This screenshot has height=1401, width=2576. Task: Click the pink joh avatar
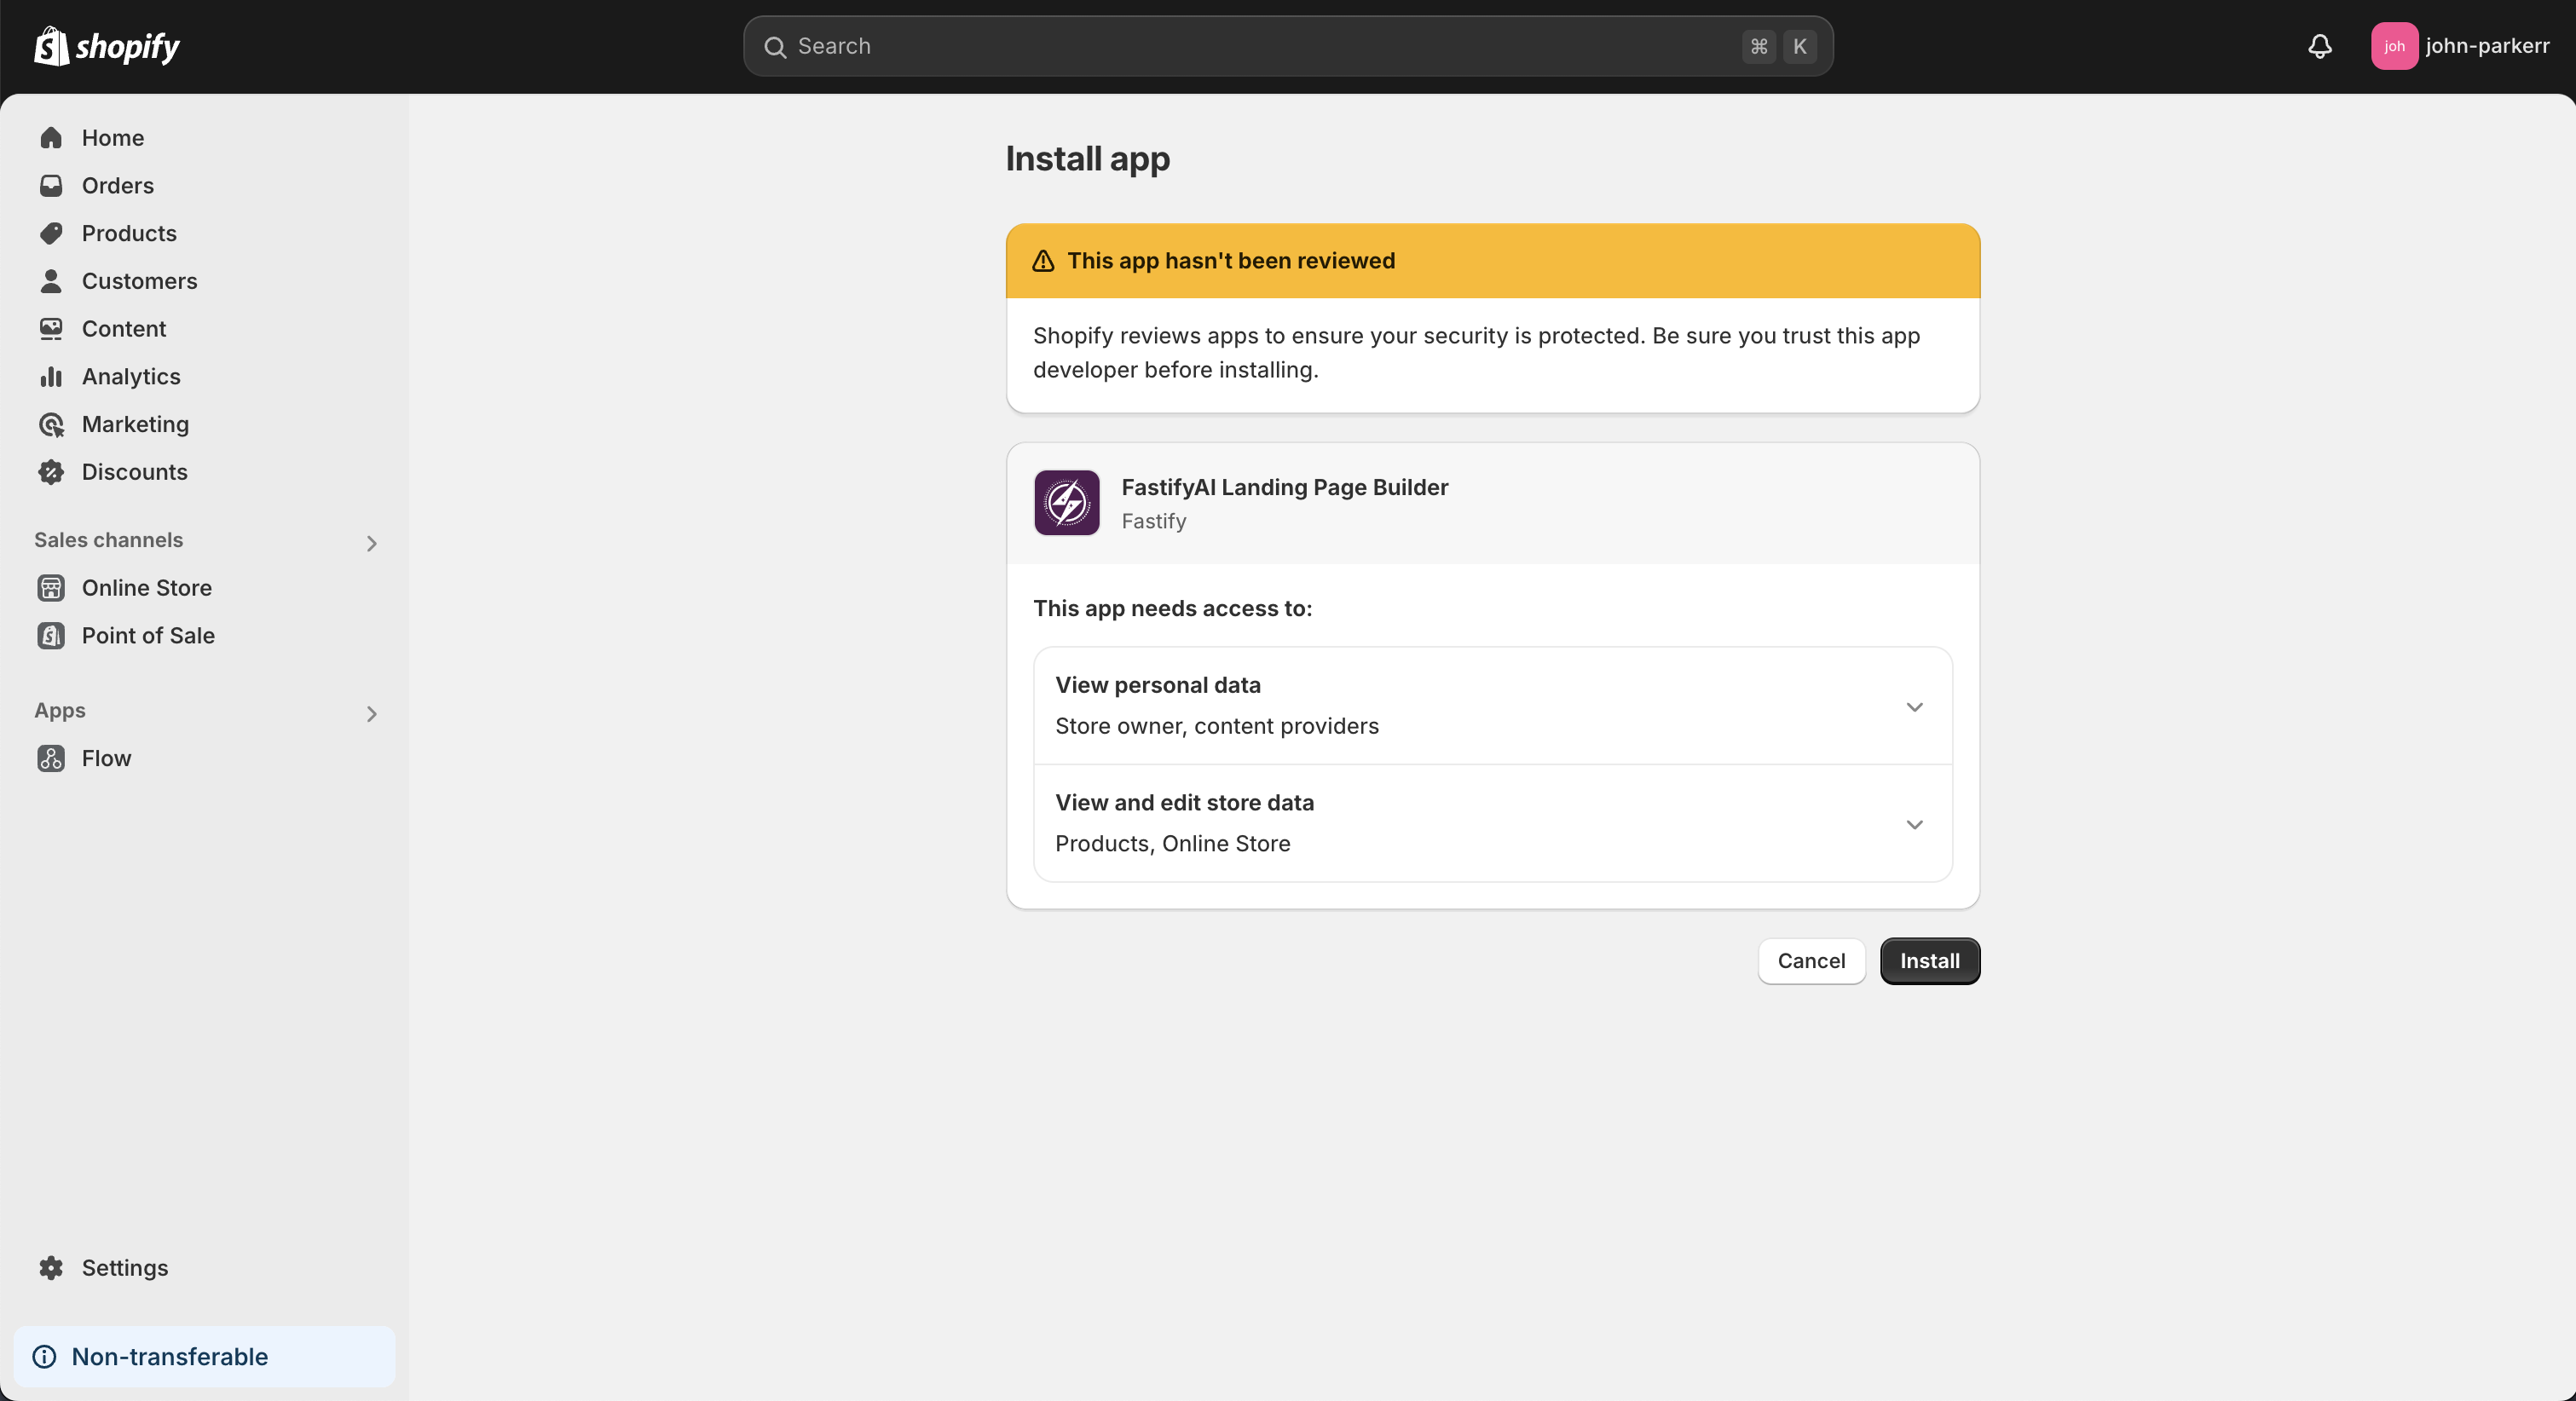2394,46
